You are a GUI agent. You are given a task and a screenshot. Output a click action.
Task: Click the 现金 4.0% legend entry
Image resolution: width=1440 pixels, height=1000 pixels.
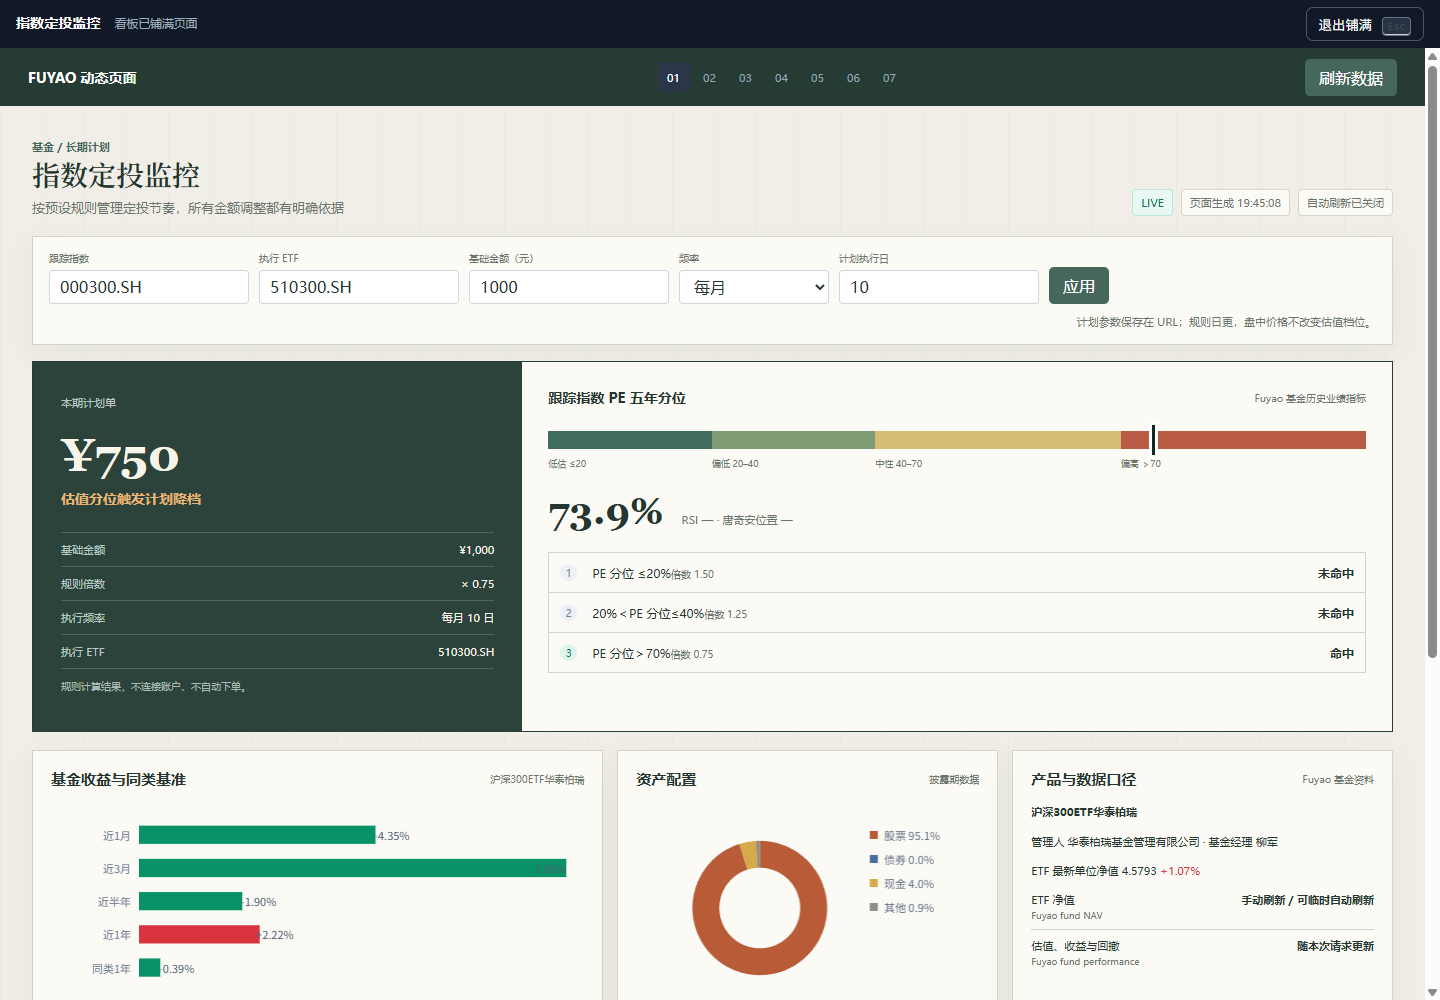[901, 884]
